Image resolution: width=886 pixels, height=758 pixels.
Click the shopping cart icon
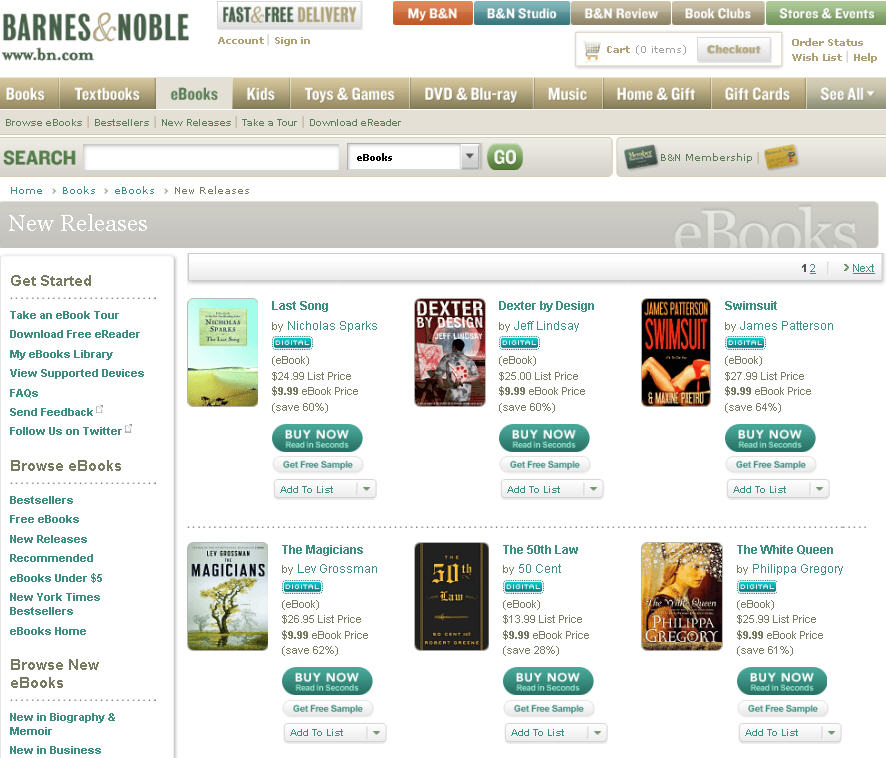[x=592, y=50]
